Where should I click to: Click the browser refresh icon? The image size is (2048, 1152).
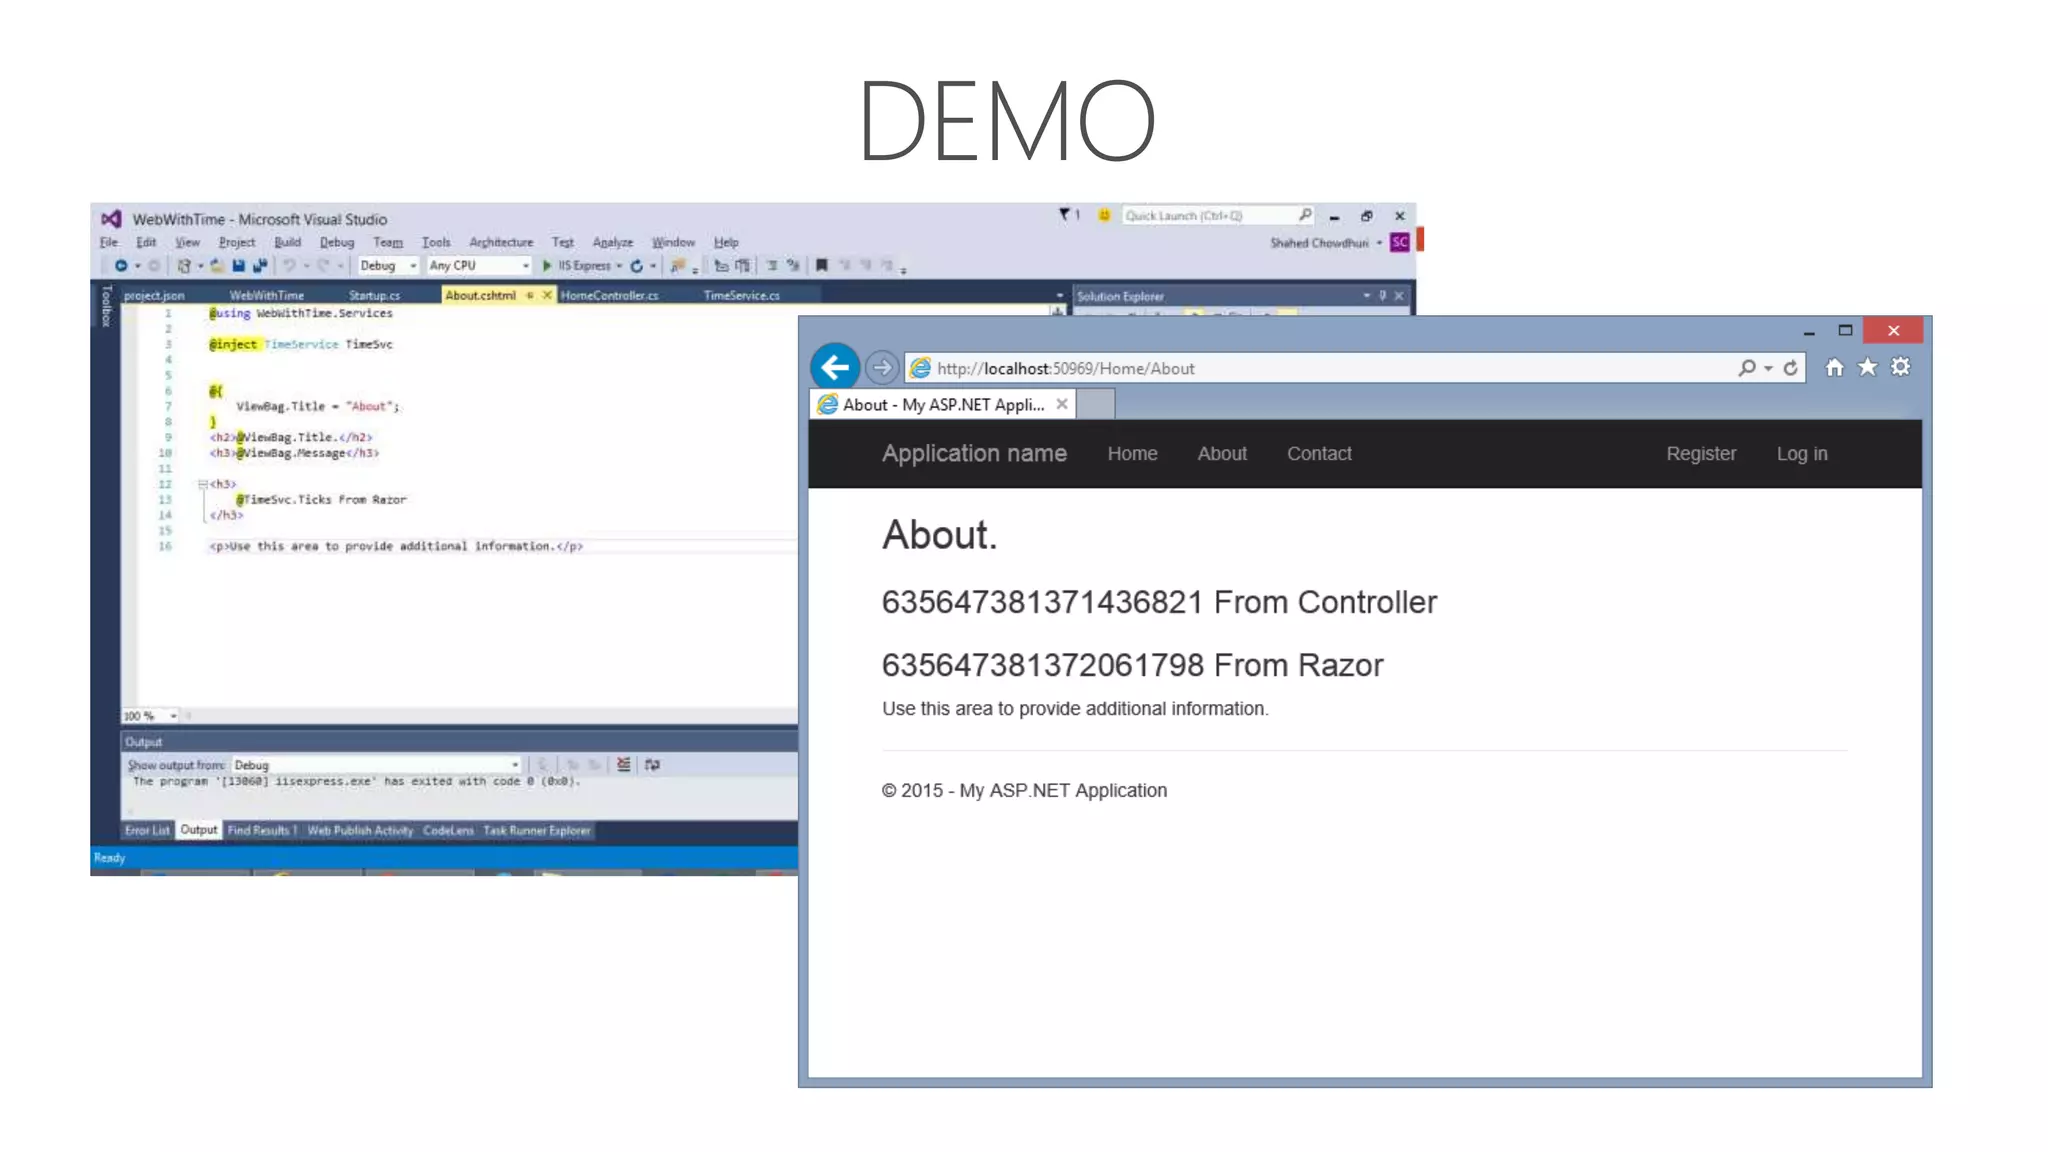1791,368
